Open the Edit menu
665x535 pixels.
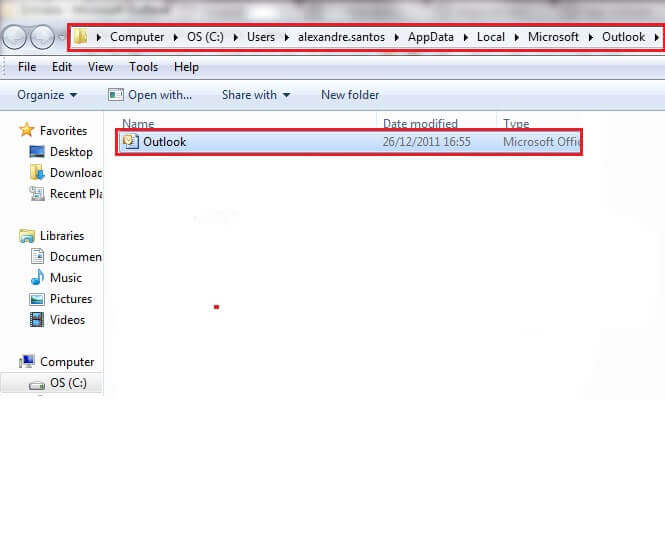(62, 67)
